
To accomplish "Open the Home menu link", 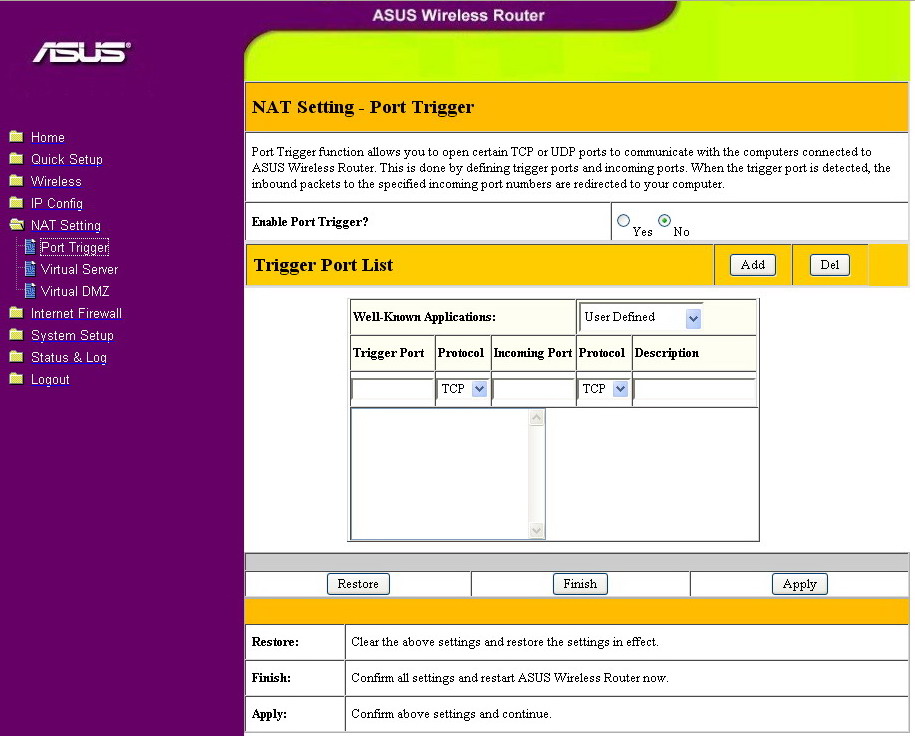I will 47,137.
